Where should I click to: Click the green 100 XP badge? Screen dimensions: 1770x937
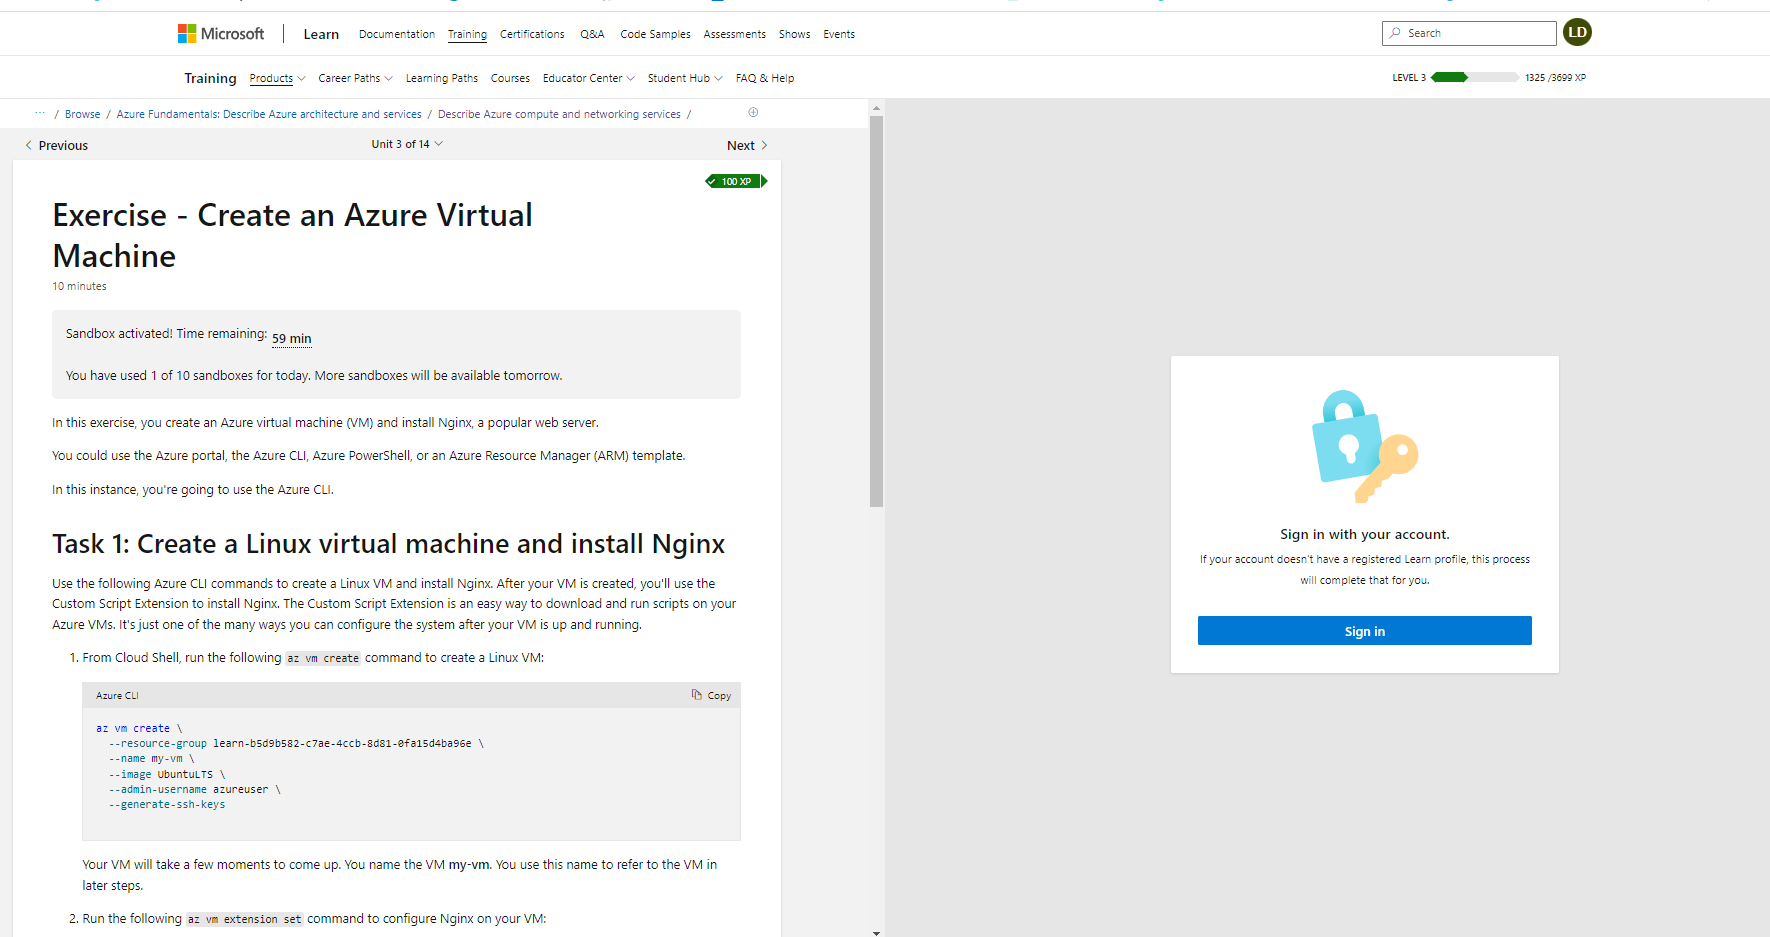click(x=735, y=181)
